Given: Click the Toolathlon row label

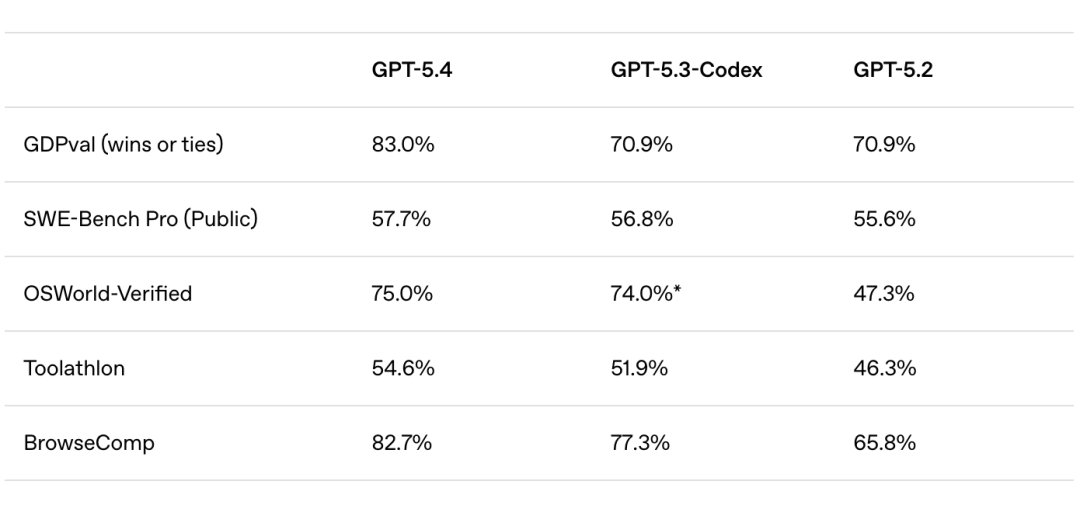Looking at the screenshot, I should 76,368.
